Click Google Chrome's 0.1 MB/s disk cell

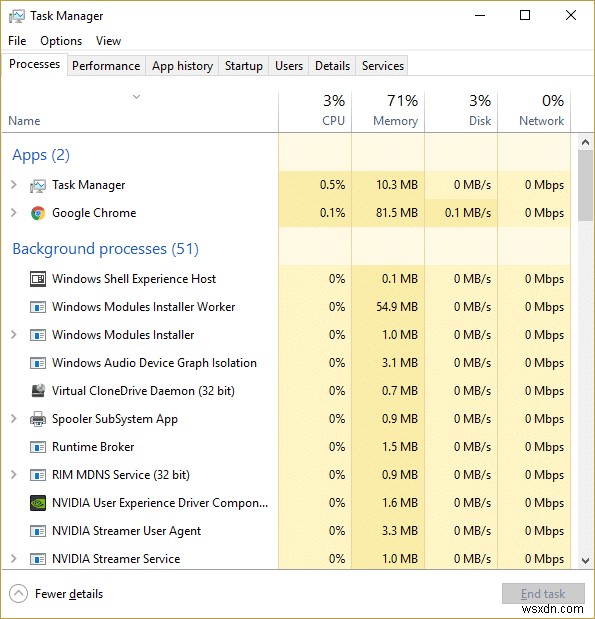(x=461, y=213)
